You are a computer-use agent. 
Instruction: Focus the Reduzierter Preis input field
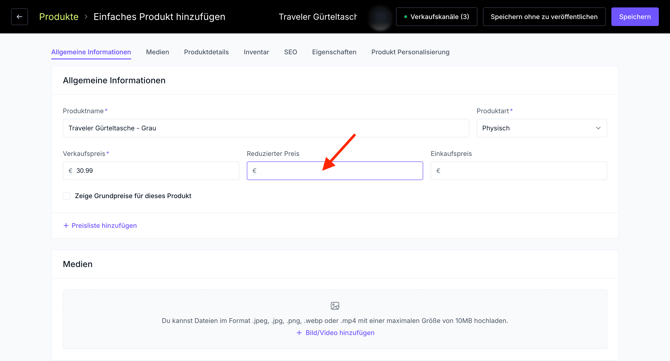pyautogui.click(x=335, y=170)
